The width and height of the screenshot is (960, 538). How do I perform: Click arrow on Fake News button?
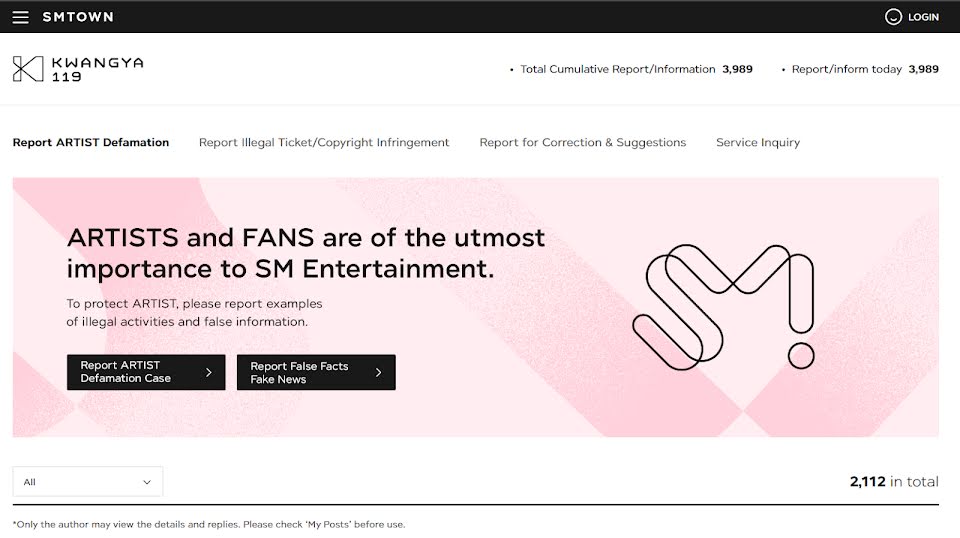[378, 372]
